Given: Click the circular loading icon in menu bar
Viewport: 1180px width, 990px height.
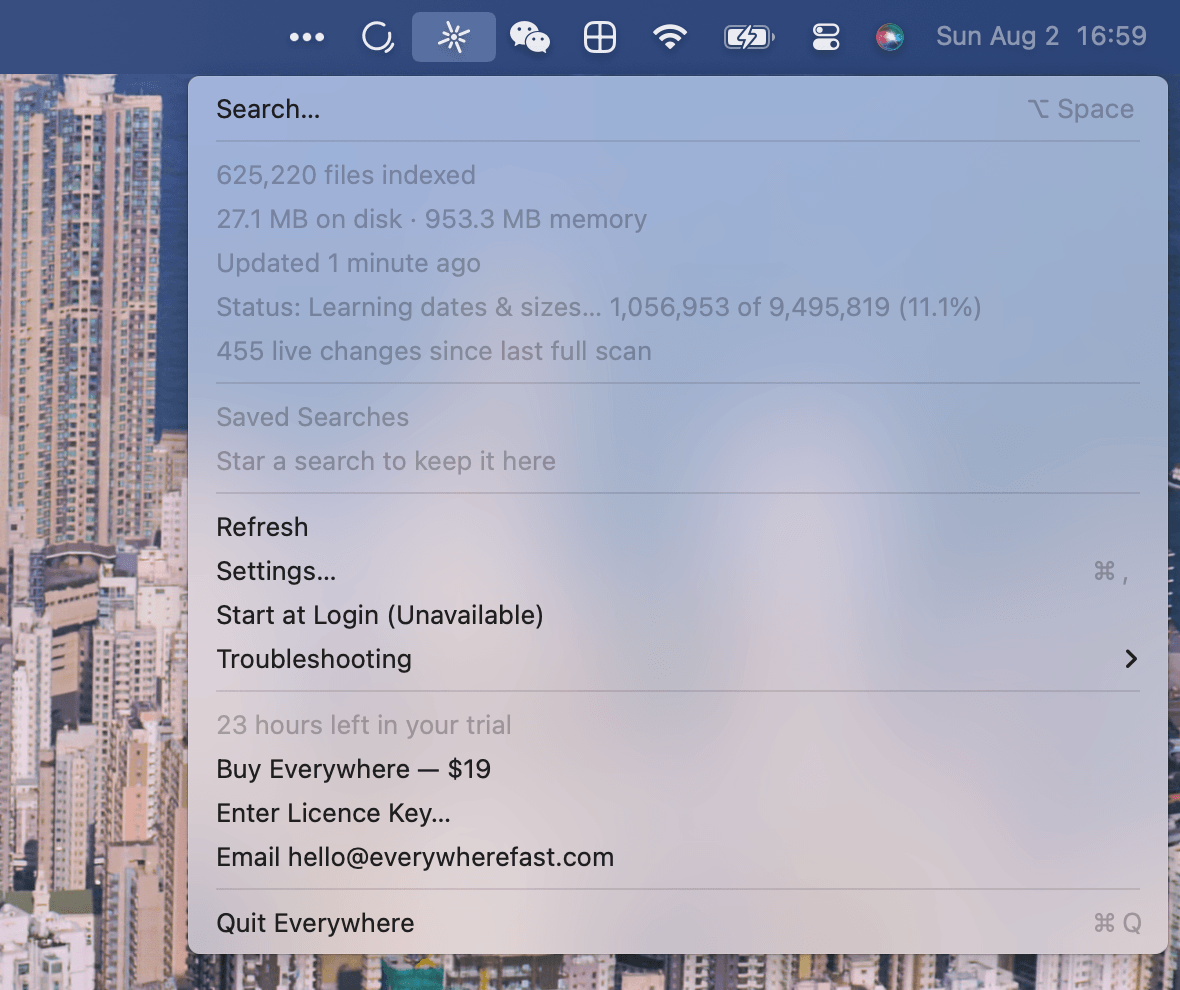Looking at the screenshot, I should coord(378,37).
